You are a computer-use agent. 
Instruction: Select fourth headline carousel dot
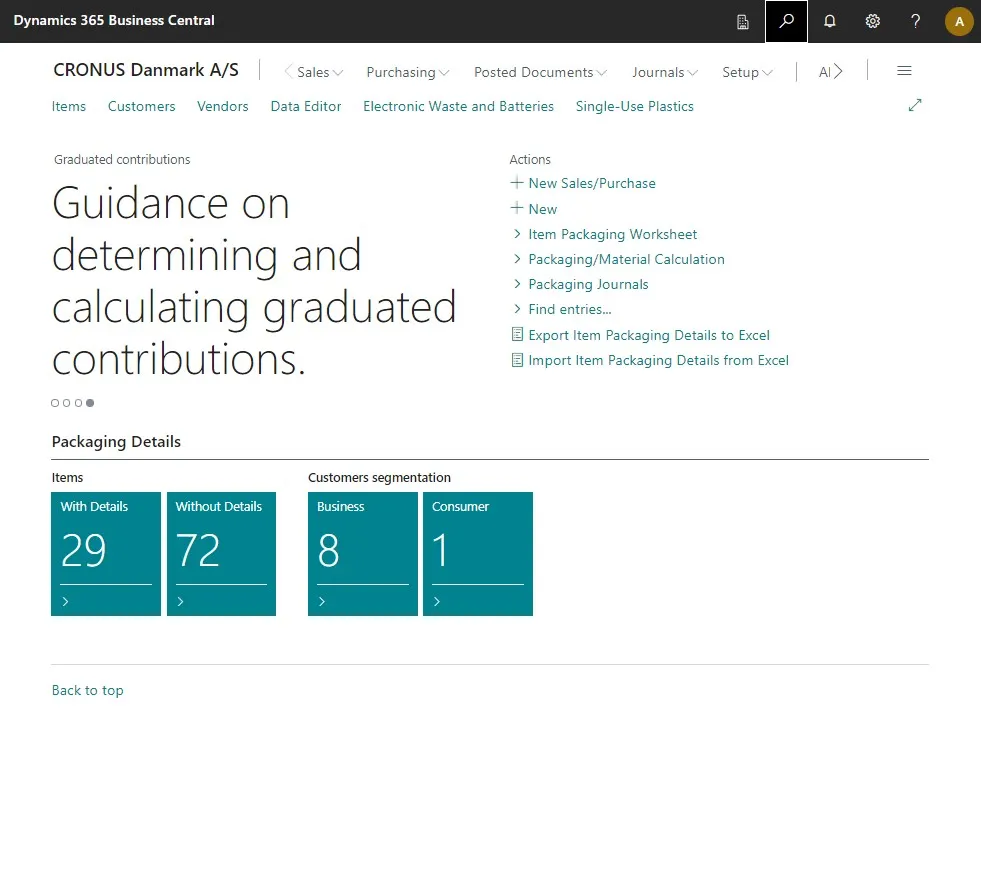click(90, 403)
